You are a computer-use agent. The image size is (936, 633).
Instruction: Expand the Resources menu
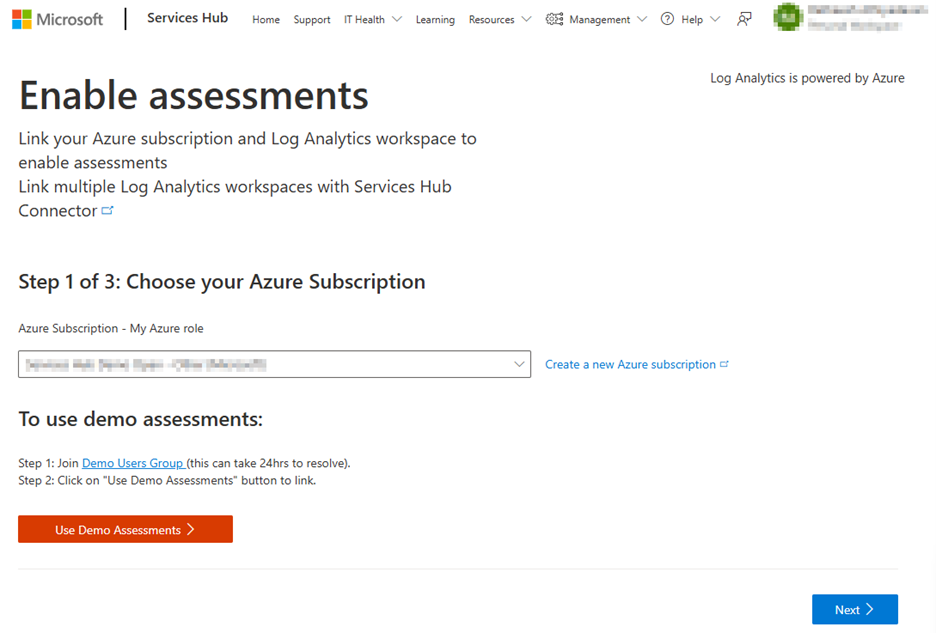click(x=500, y=20)
